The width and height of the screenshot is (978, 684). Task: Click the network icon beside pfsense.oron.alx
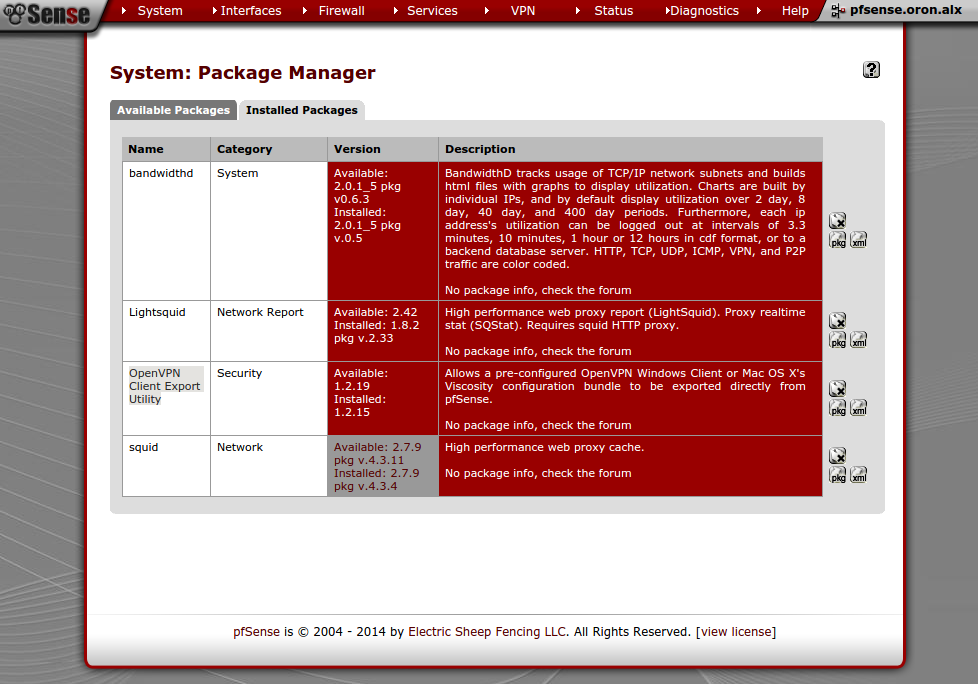click(x=838, y=11)
